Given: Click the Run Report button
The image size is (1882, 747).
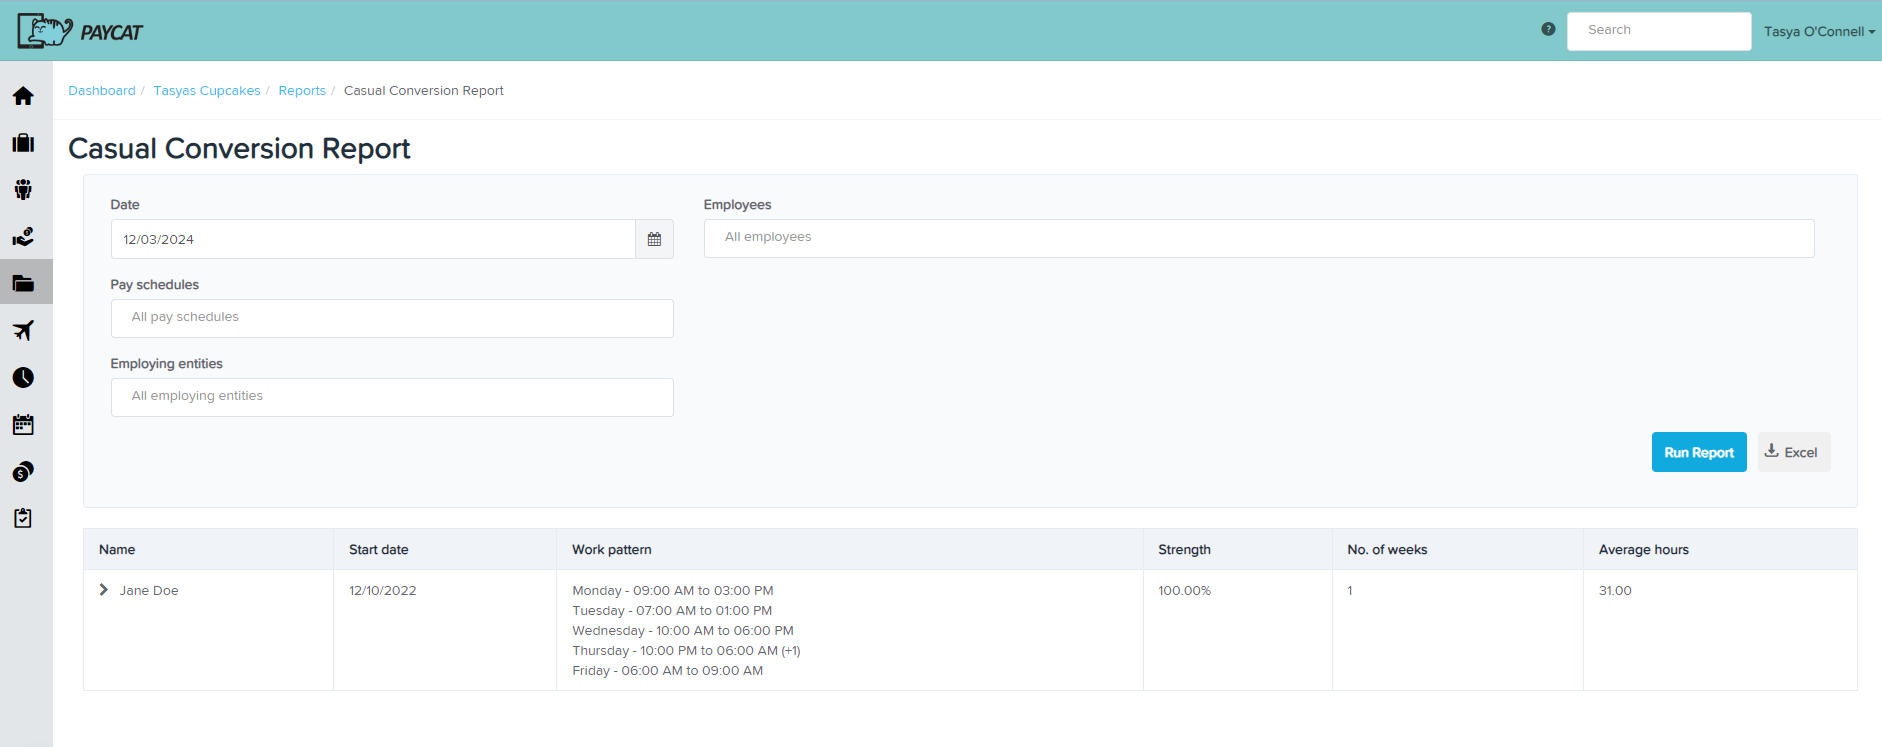Looking at the screenshot, I should coord(1698,453).
